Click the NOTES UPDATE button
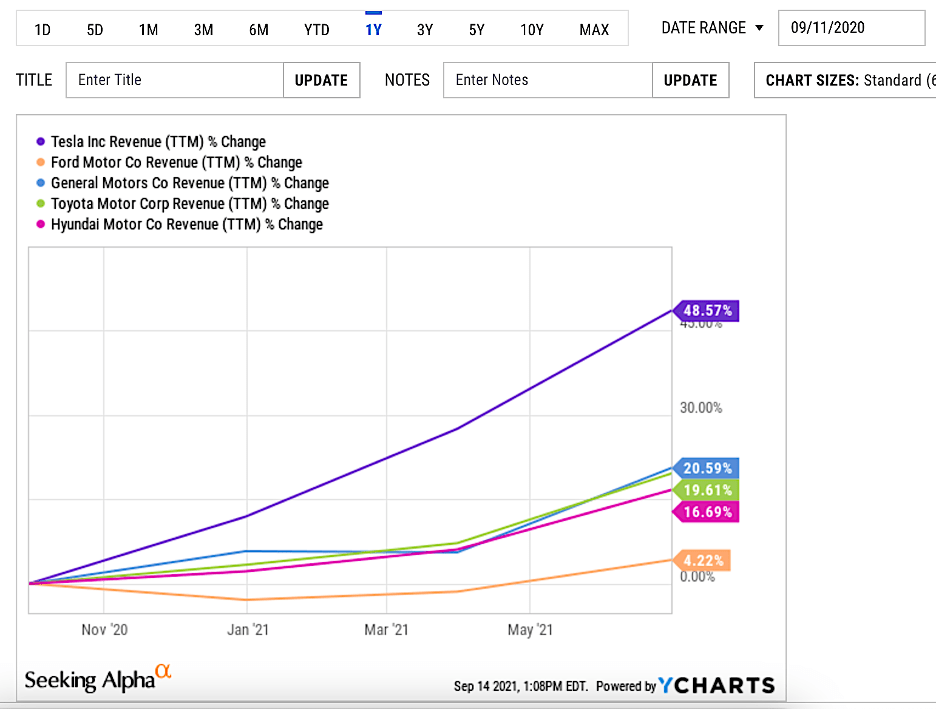Screen dimensions: 936x710 [690, 80]
